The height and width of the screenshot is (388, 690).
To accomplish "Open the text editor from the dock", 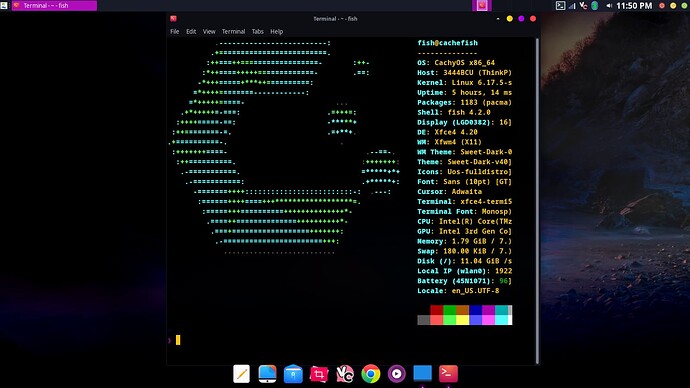I will click(x=241, y=374).
